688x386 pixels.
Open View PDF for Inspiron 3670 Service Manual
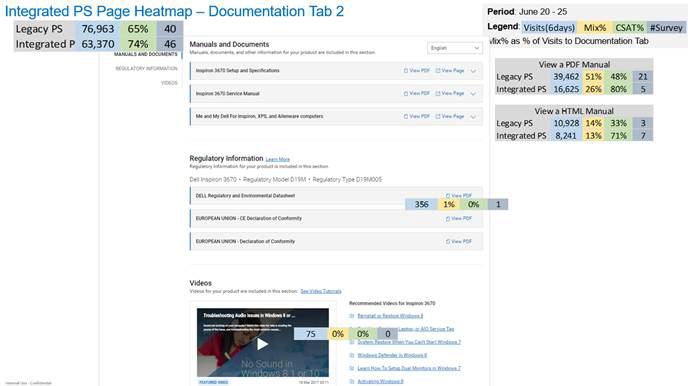(416, 93)
